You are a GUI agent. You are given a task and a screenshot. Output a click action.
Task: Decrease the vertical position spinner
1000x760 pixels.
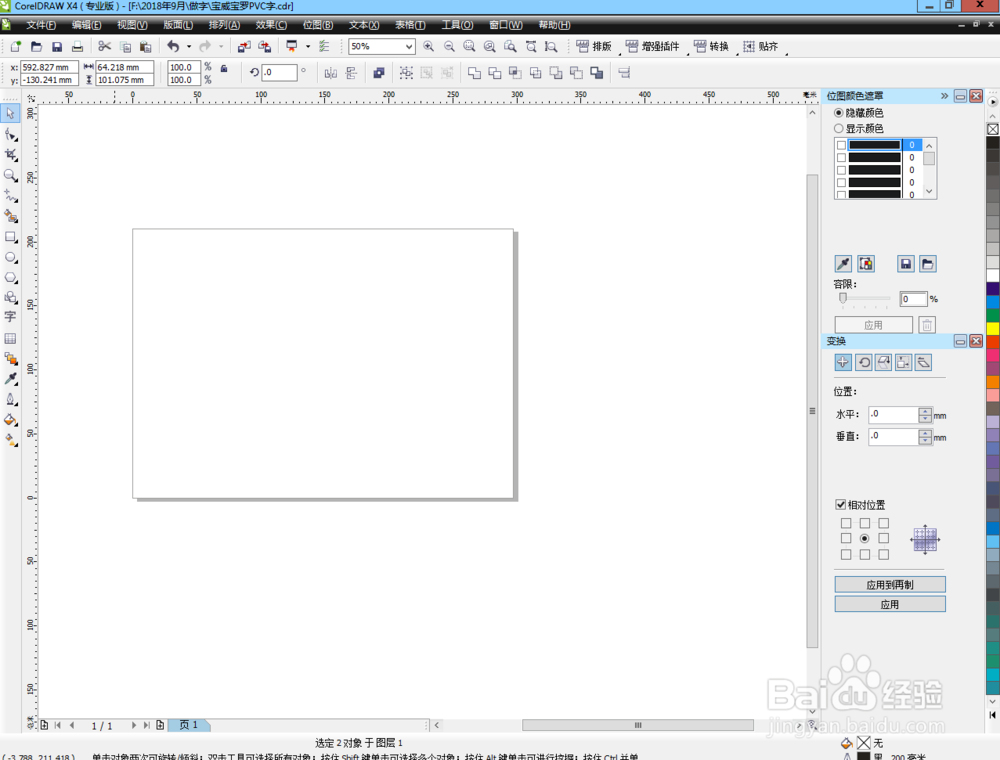(925, 441)
